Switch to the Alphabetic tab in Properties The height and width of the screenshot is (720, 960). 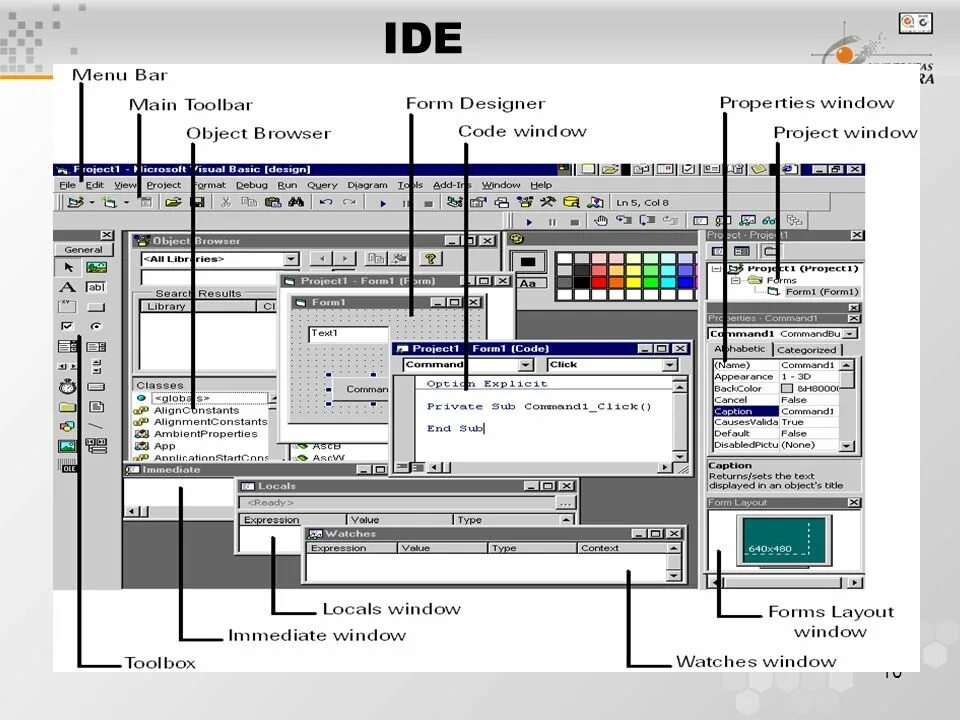coord(740,349)
